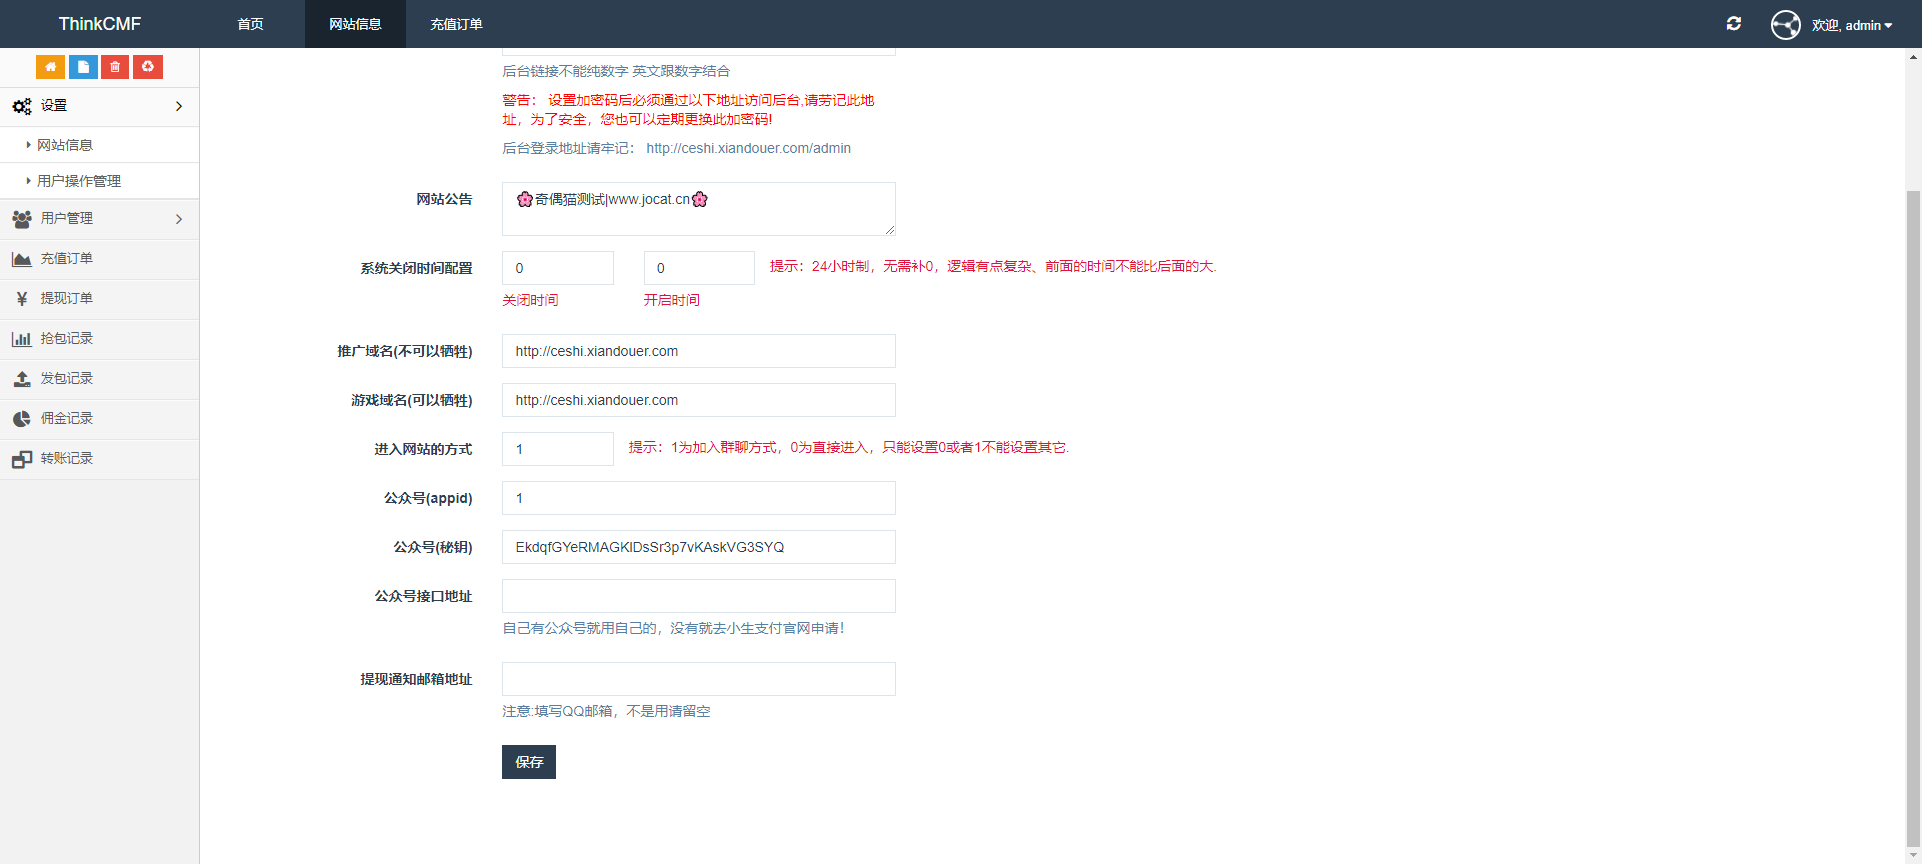Image resolution: width=1922 pixels, height=864 pixels.
Task: Click the 关闭时间 input field
Action: pyautogui.click(x=558, y=268)
